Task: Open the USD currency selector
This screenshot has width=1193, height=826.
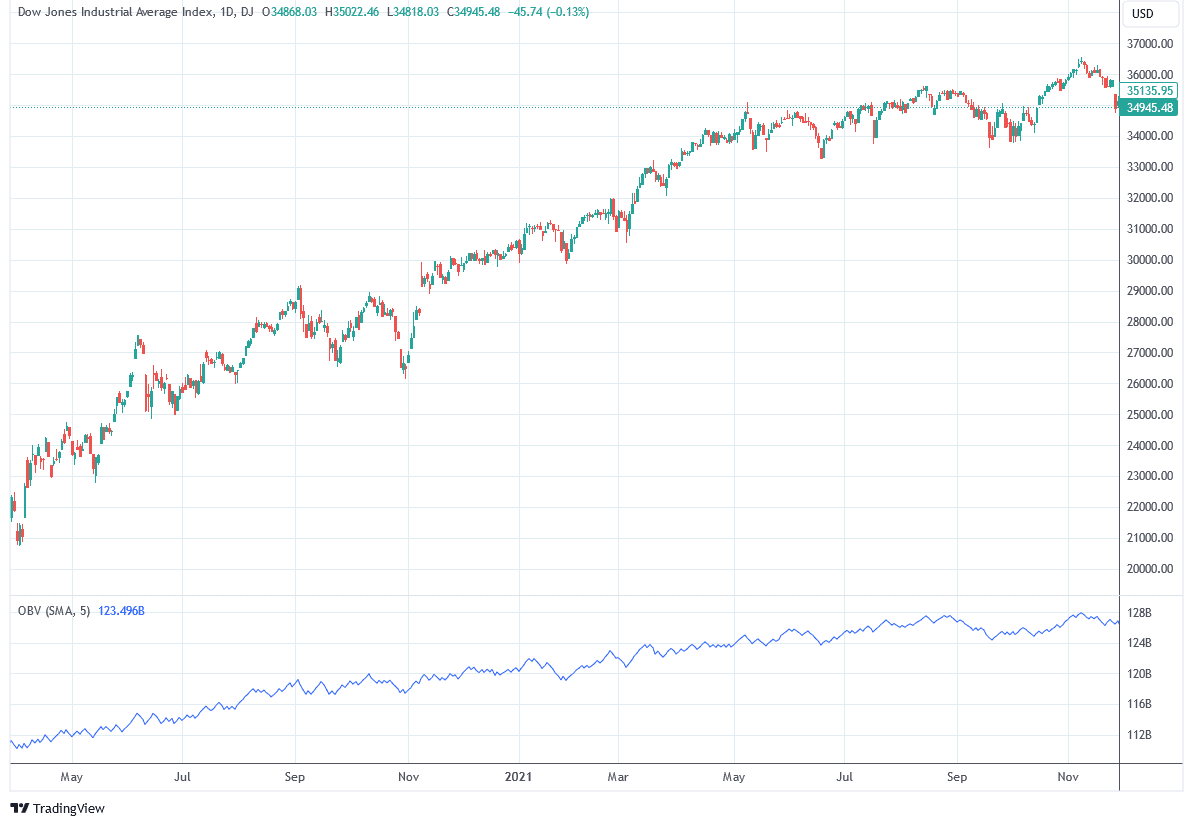Action: (1141, 14)
